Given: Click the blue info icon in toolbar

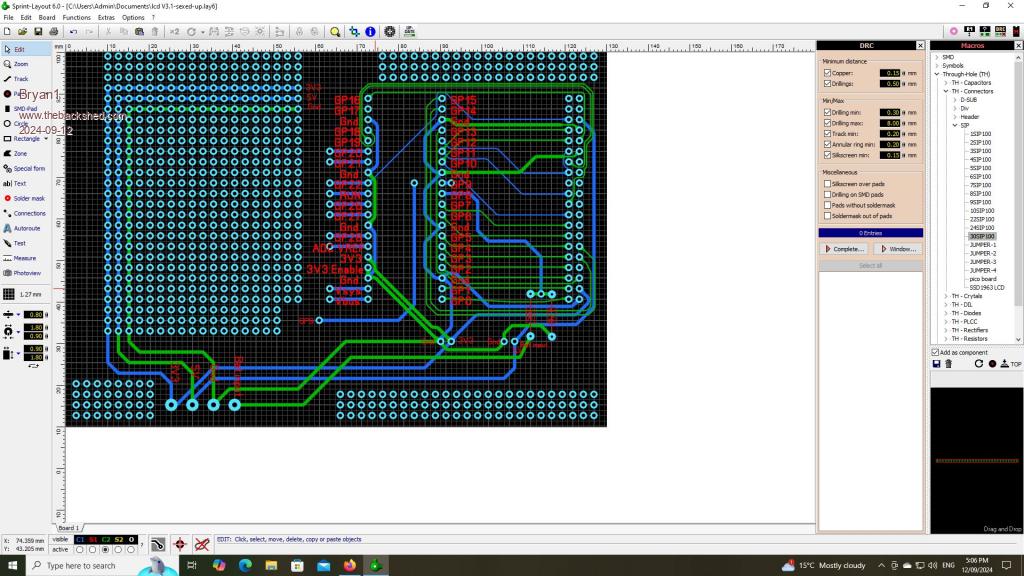Looking at the screenshot, I should coord(370,32).
